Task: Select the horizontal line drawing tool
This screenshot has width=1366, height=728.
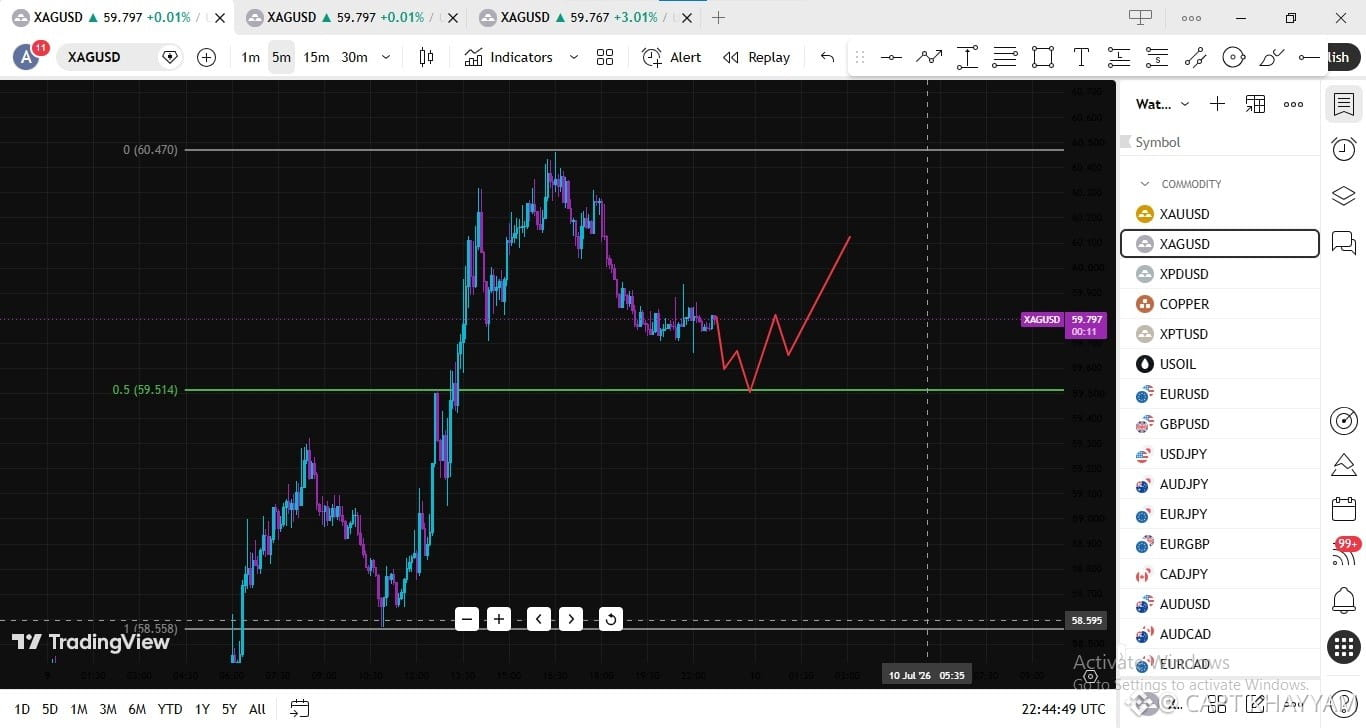Action: 891,57
